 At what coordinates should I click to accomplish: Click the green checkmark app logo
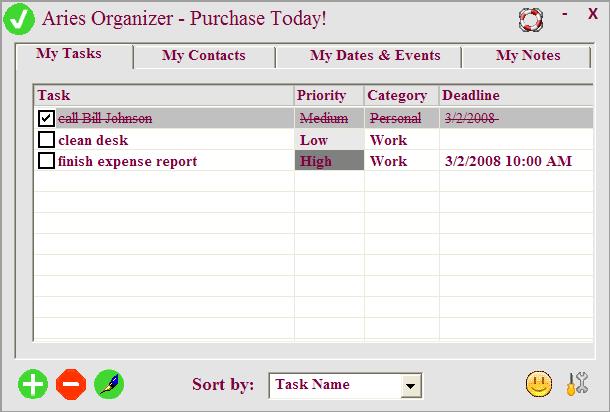[19, 19]
